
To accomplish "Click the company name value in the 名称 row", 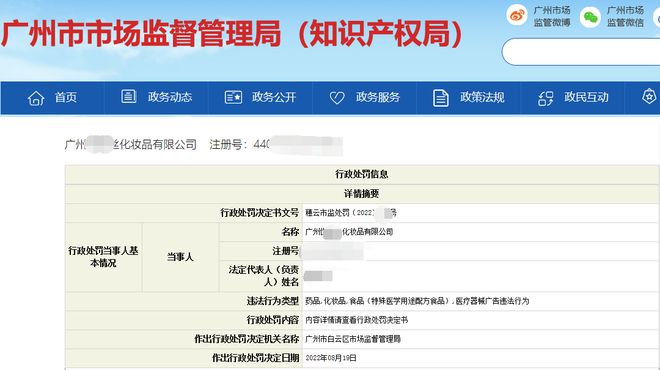I will click(x=349, y=232).
